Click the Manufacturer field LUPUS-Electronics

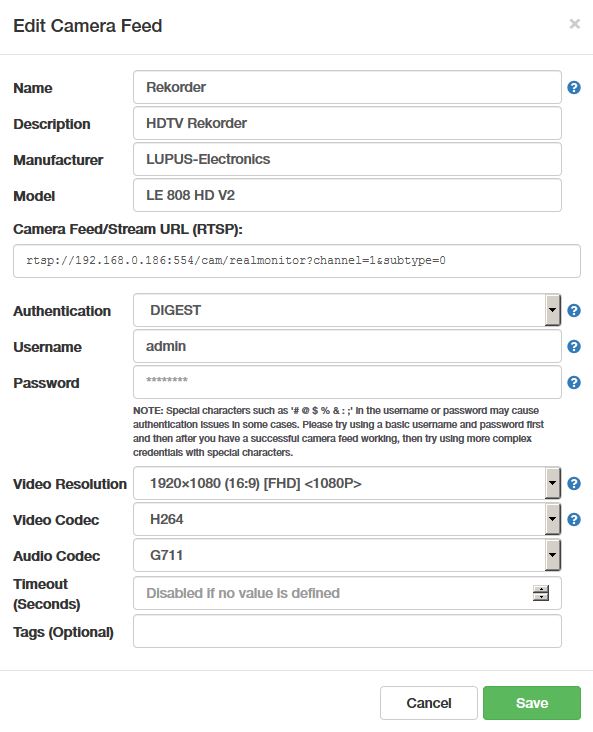[x=347, y=159]
